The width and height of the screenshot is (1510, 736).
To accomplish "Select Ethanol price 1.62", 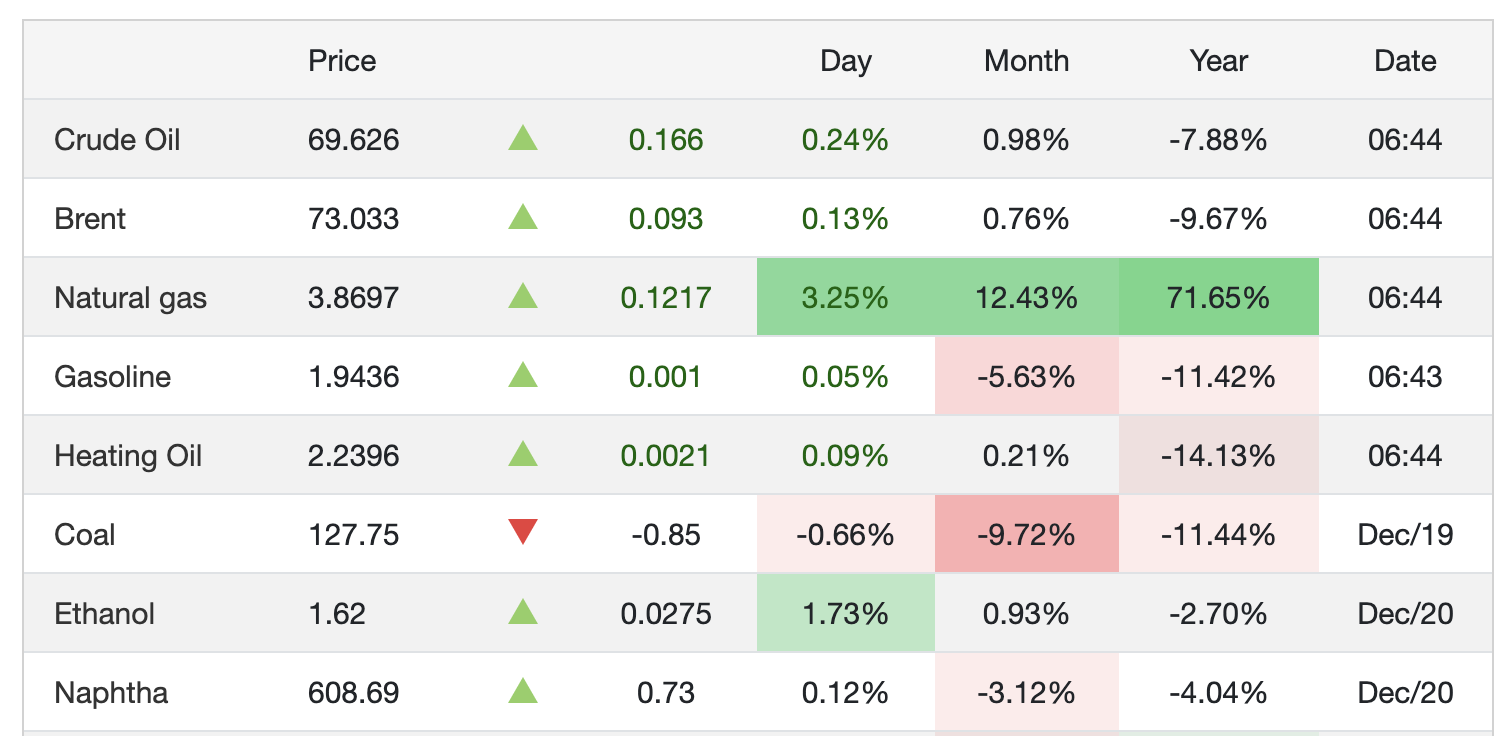I will coord(337,613).
